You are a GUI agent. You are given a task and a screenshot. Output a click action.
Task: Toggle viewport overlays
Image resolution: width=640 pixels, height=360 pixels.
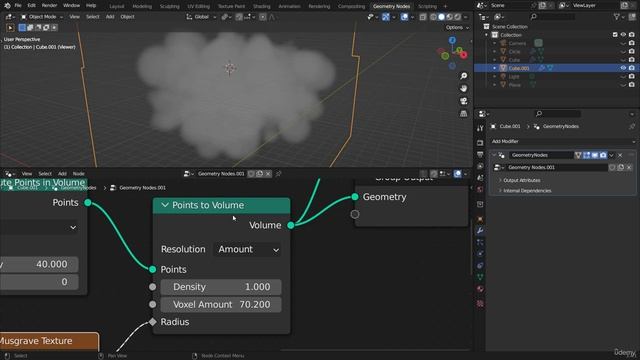coord(404,17)
